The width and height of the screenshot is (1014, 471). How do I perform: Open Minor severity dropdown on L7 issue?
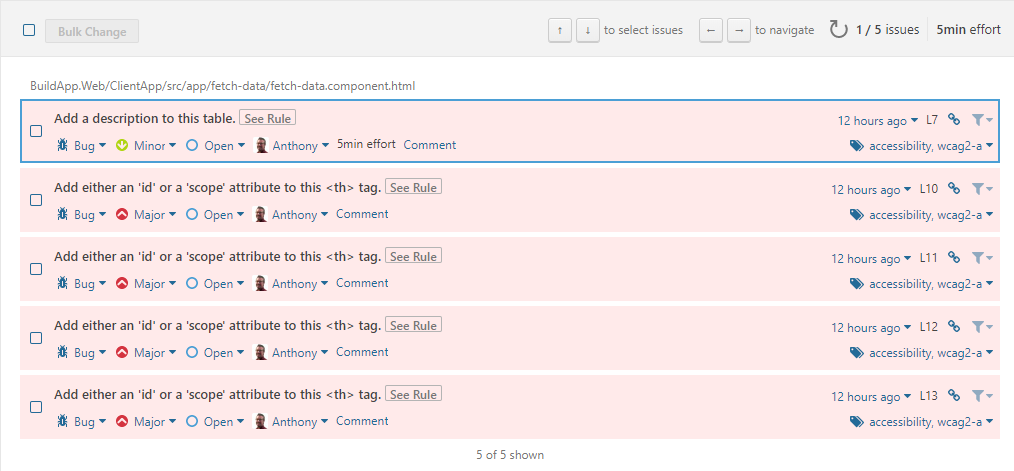pos(147,146)
